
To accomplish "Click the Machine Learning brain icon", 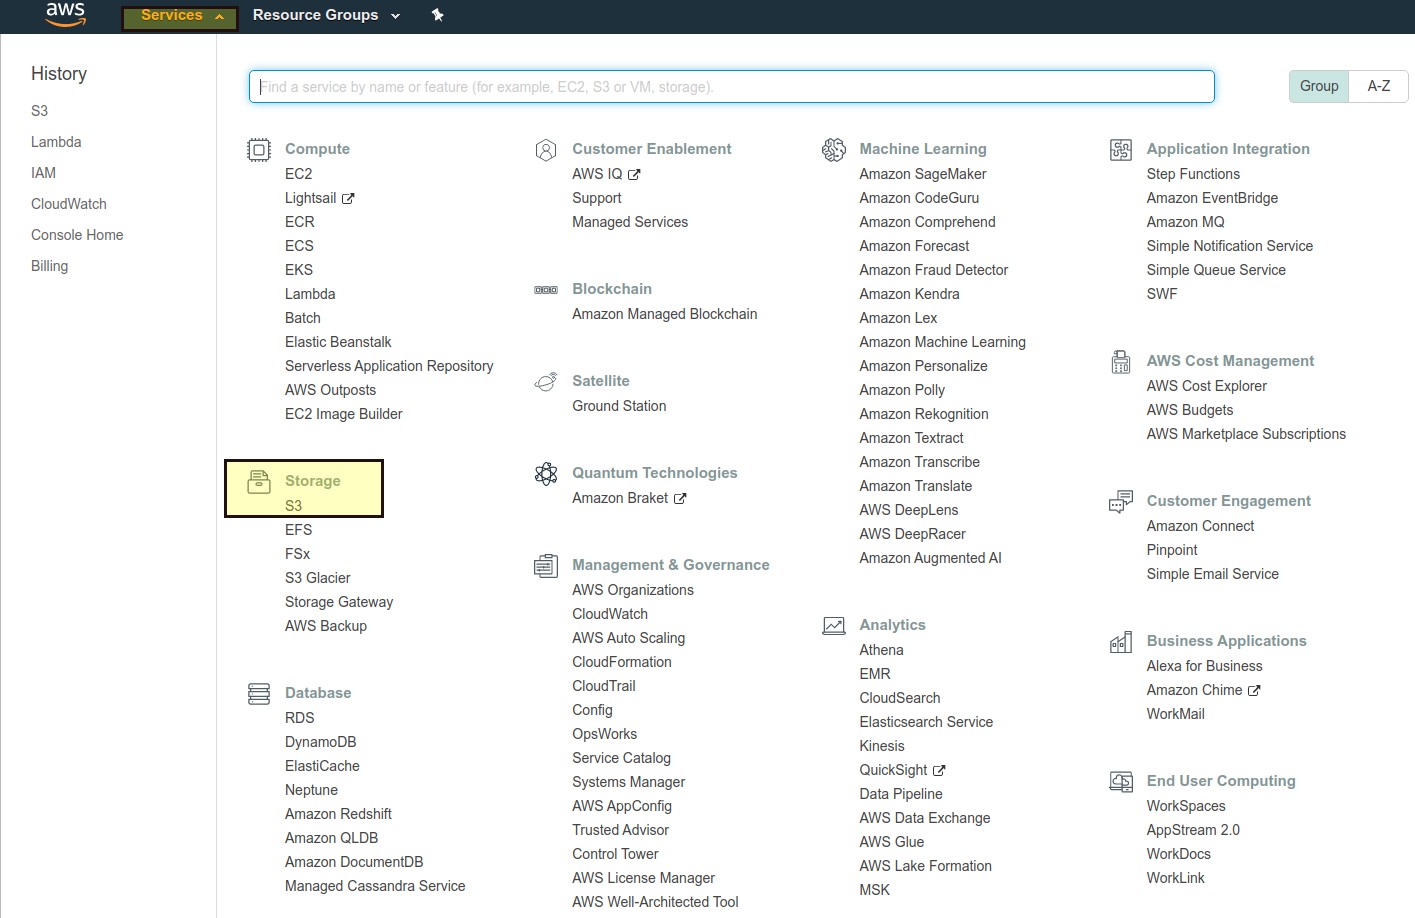I will [x=833, y=150].
